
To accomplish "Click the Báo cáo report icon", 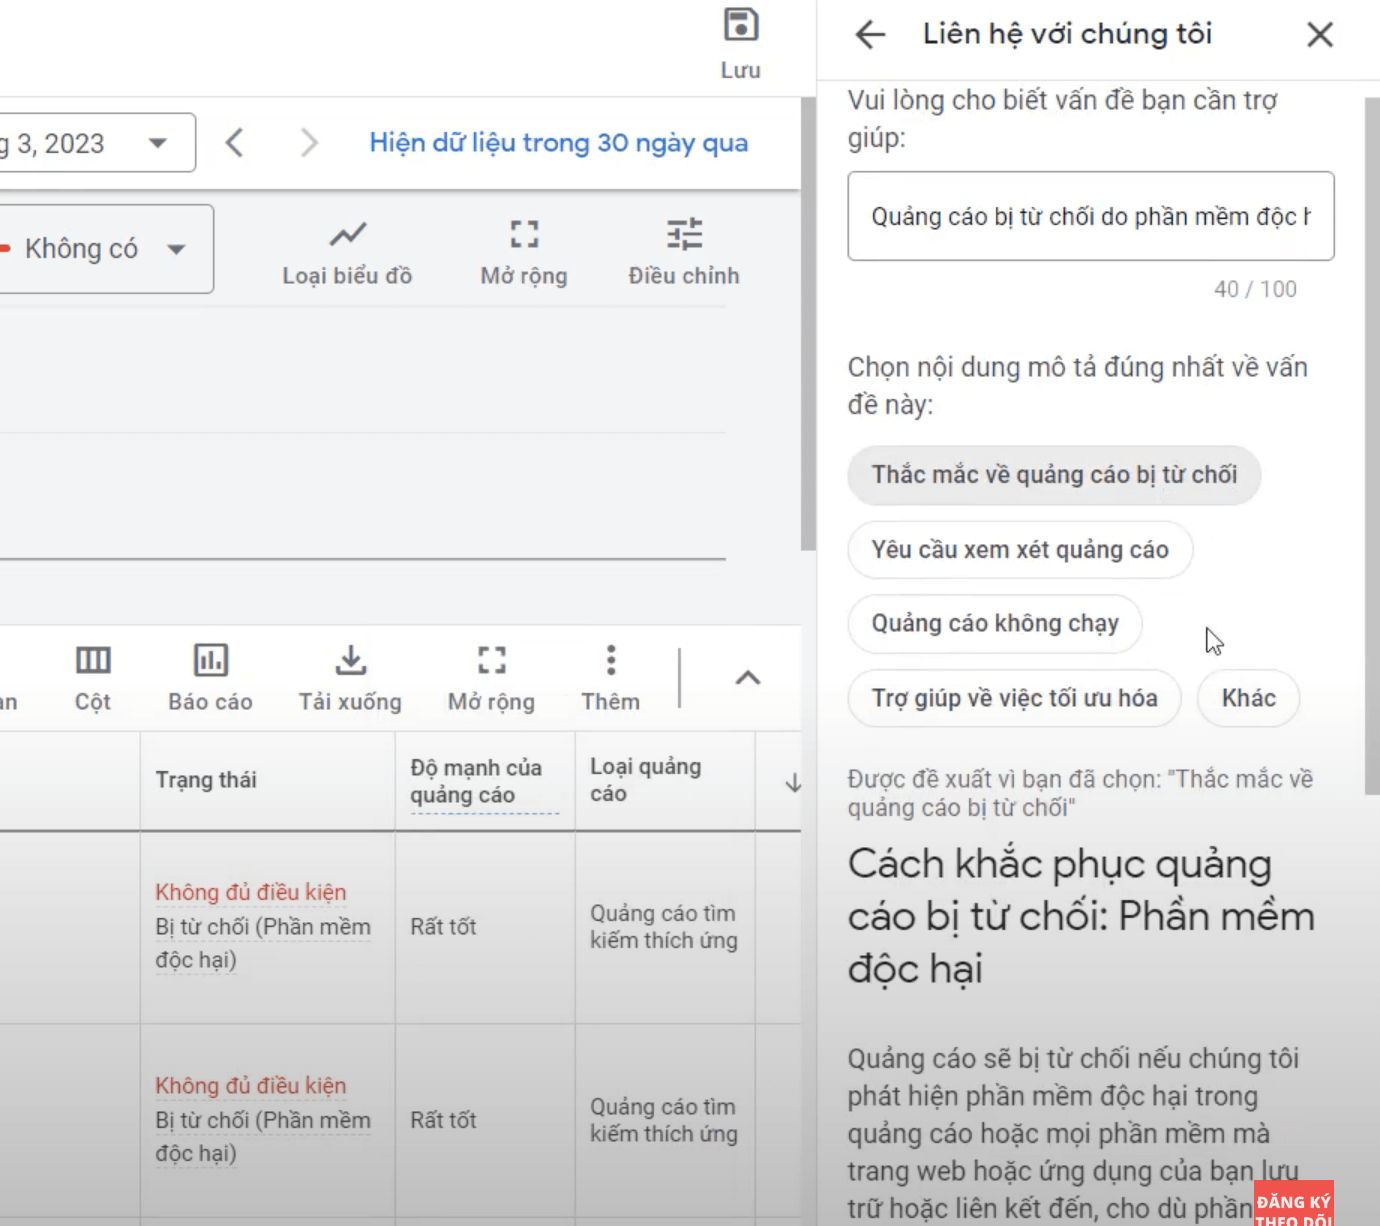I will click(210, 677).
